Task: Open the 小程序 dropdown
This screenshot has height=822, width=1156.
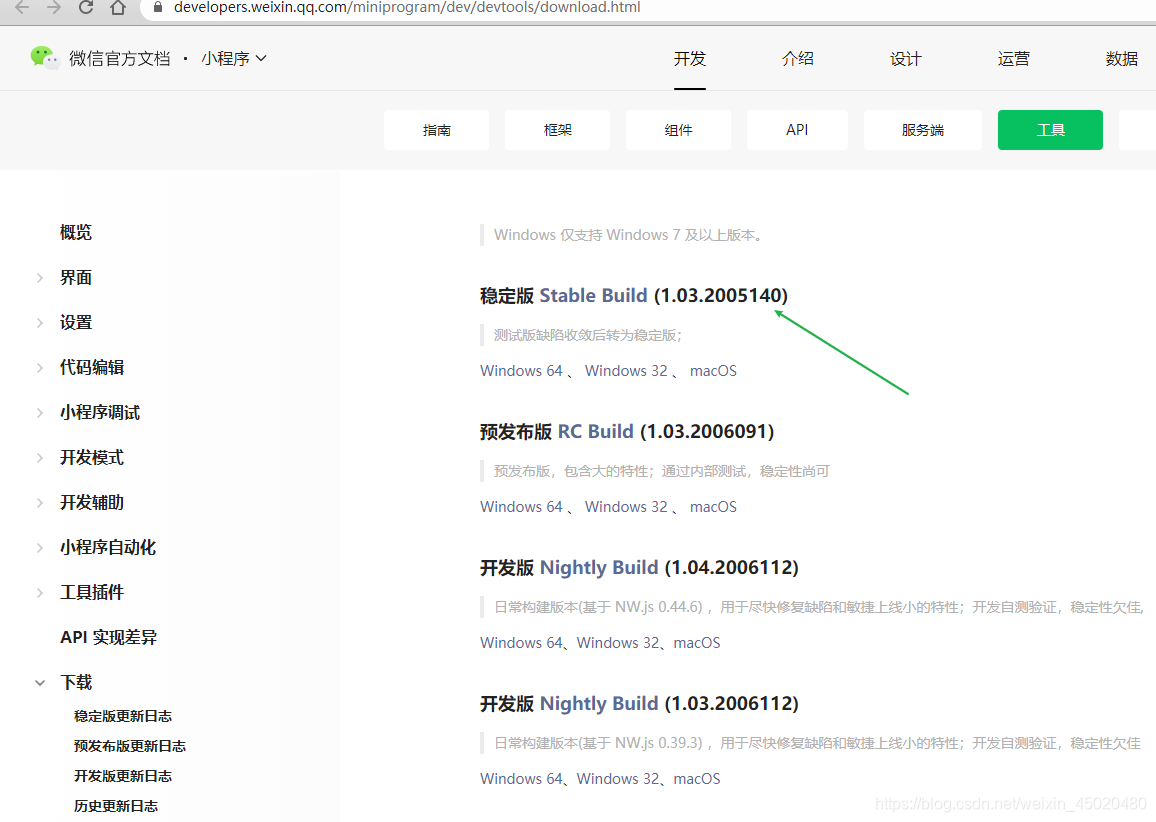Action: [x=234, y=58]
